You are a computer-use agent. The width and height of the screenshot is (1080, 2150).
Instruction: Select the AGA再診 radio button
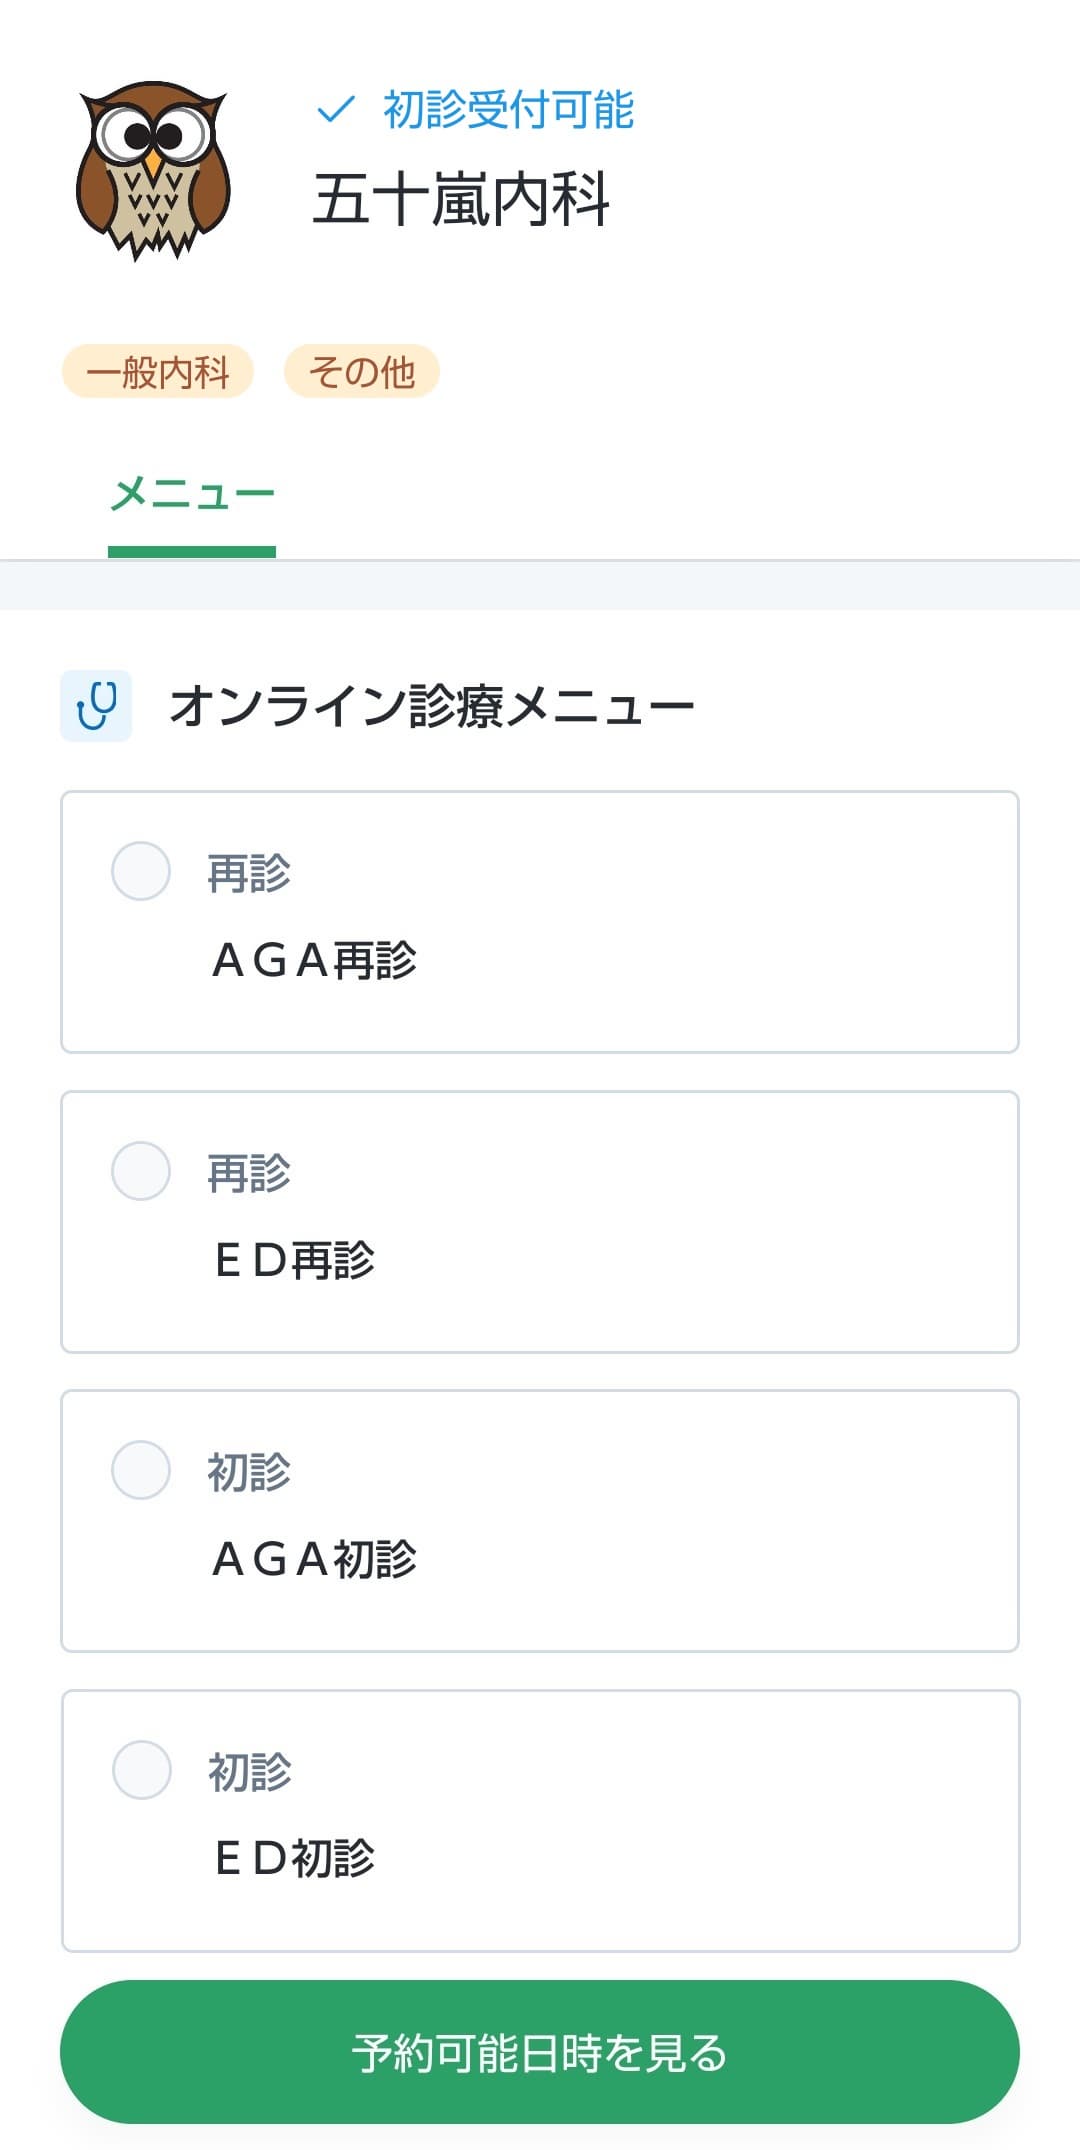point(141,871)
